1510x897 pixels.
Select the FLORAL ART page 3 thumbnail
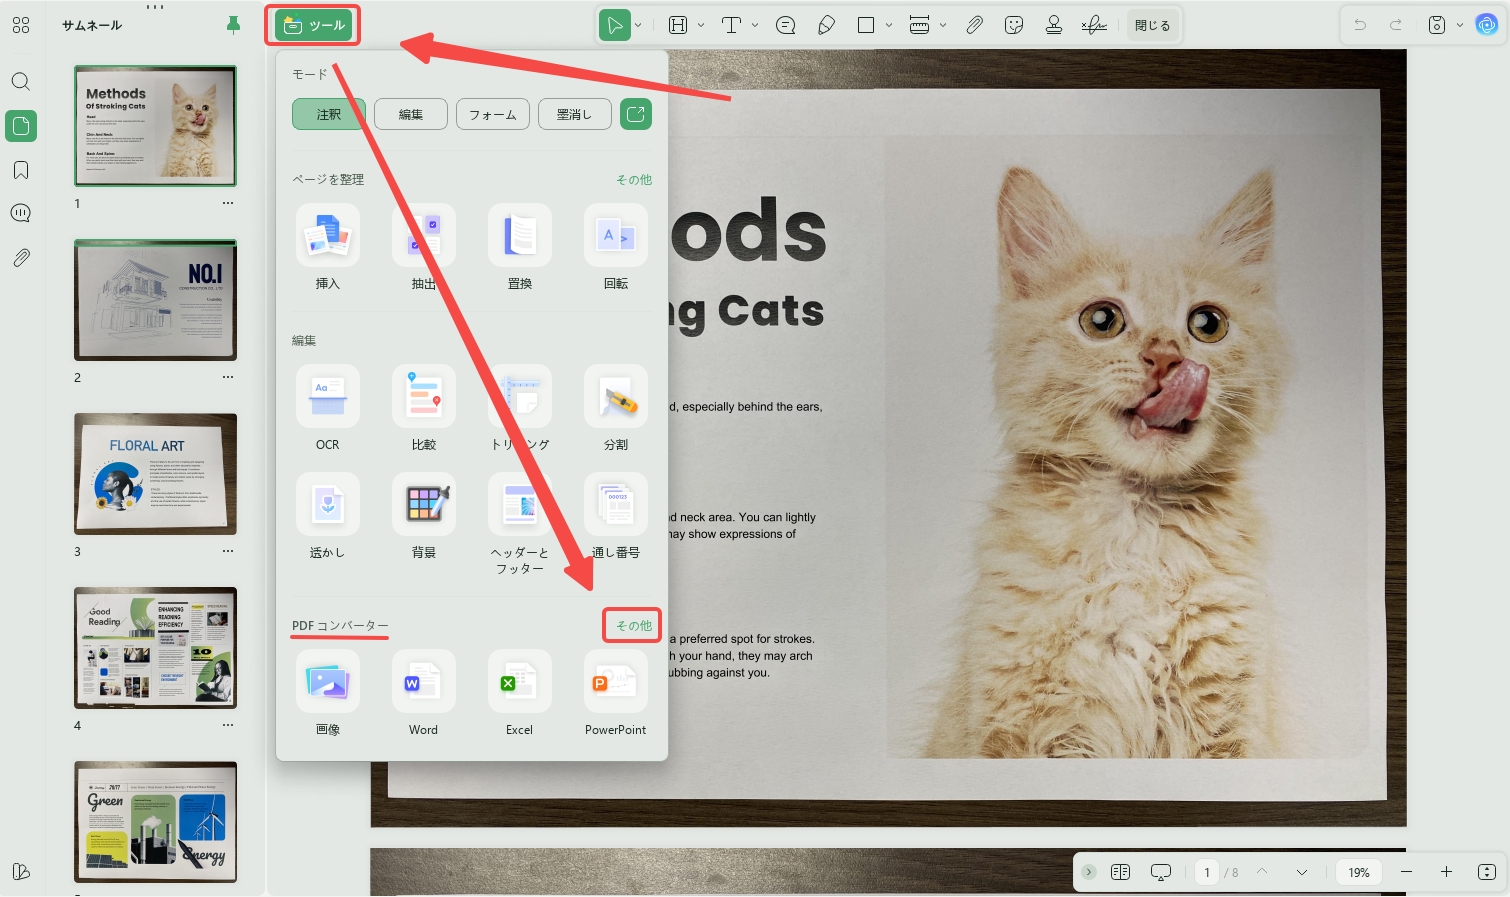click(x=156, y=474)
